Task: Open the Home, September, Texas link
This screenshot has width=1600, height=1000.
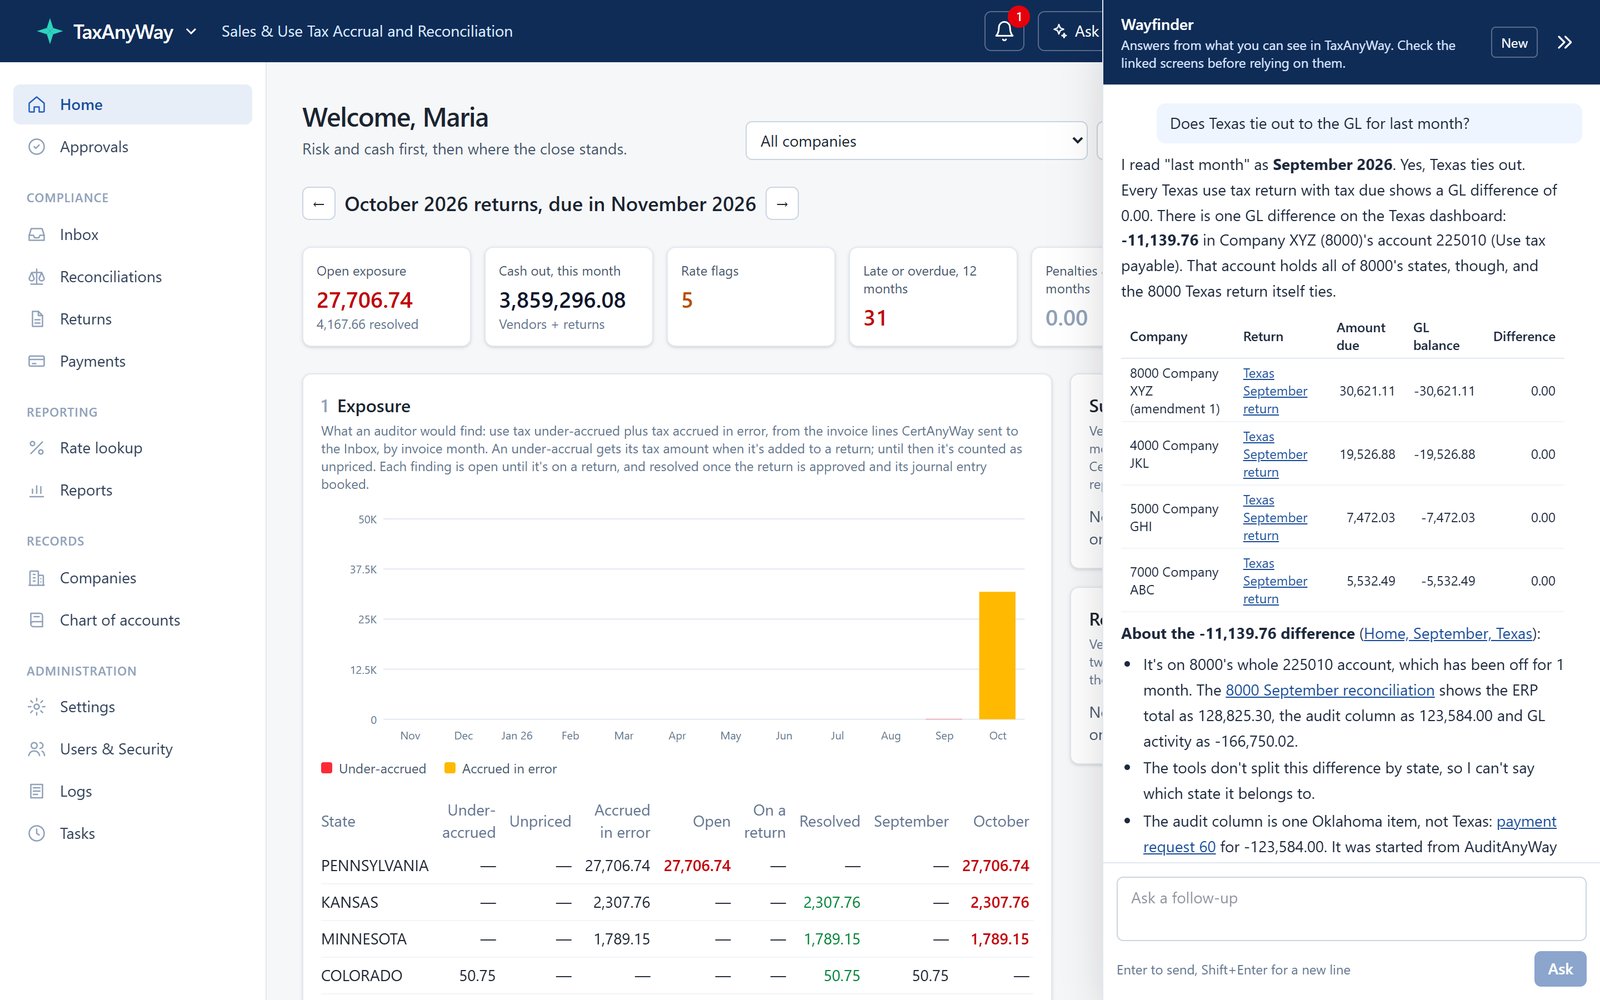Action: [x=1449, y=633]
